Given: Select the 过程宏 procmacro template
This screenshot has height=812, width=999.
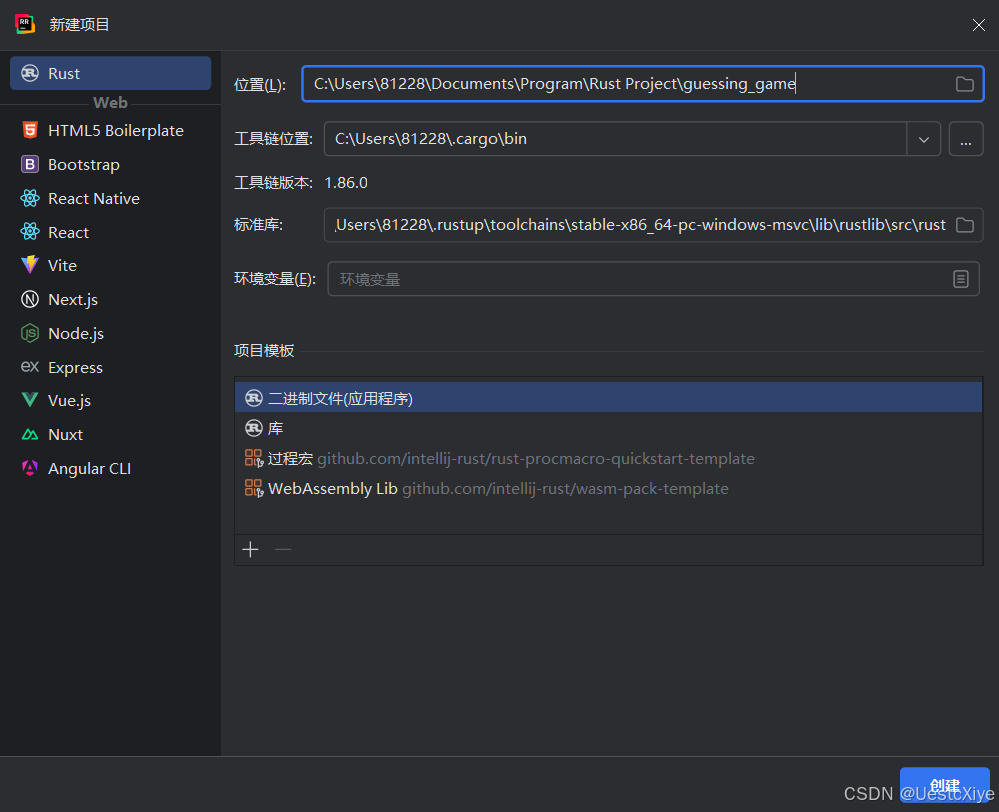Looking at the screenshot, I should [x=608, y=458].
